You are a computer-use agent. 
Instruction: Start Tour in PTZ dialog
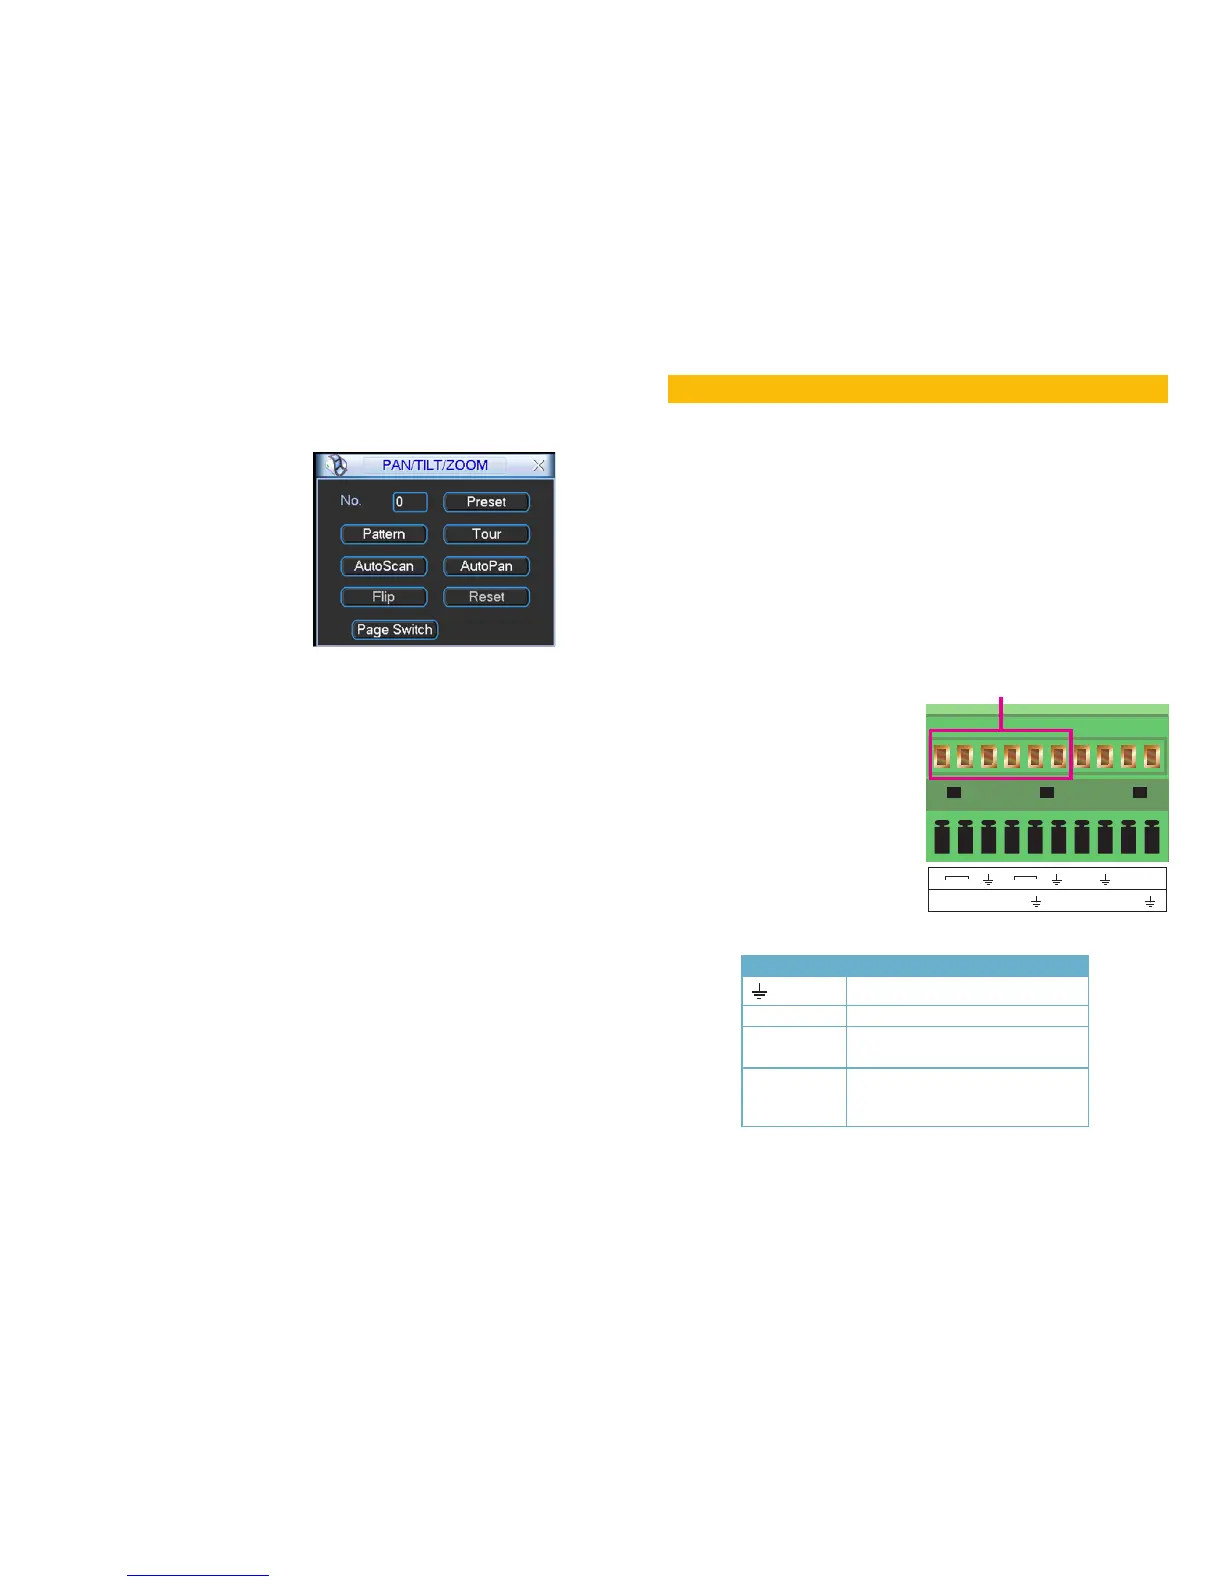coord(486,534)
